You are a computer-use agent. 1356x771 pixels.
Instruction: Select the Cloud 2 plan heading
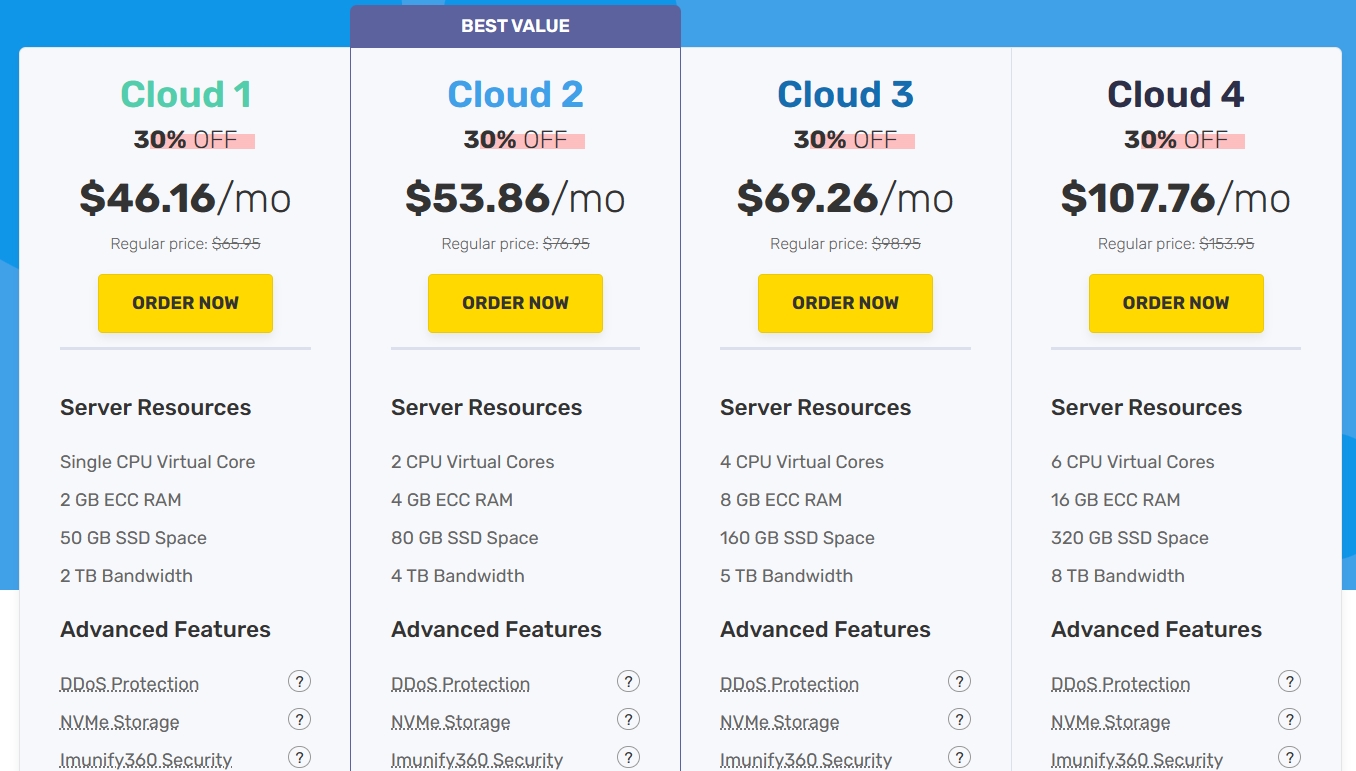point(515,95)
